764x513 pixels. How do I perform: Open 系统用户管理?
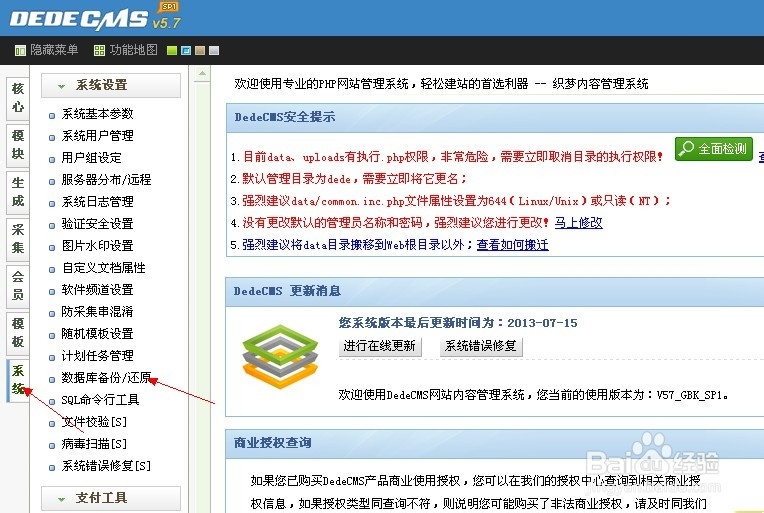click(x=97, y=136)
